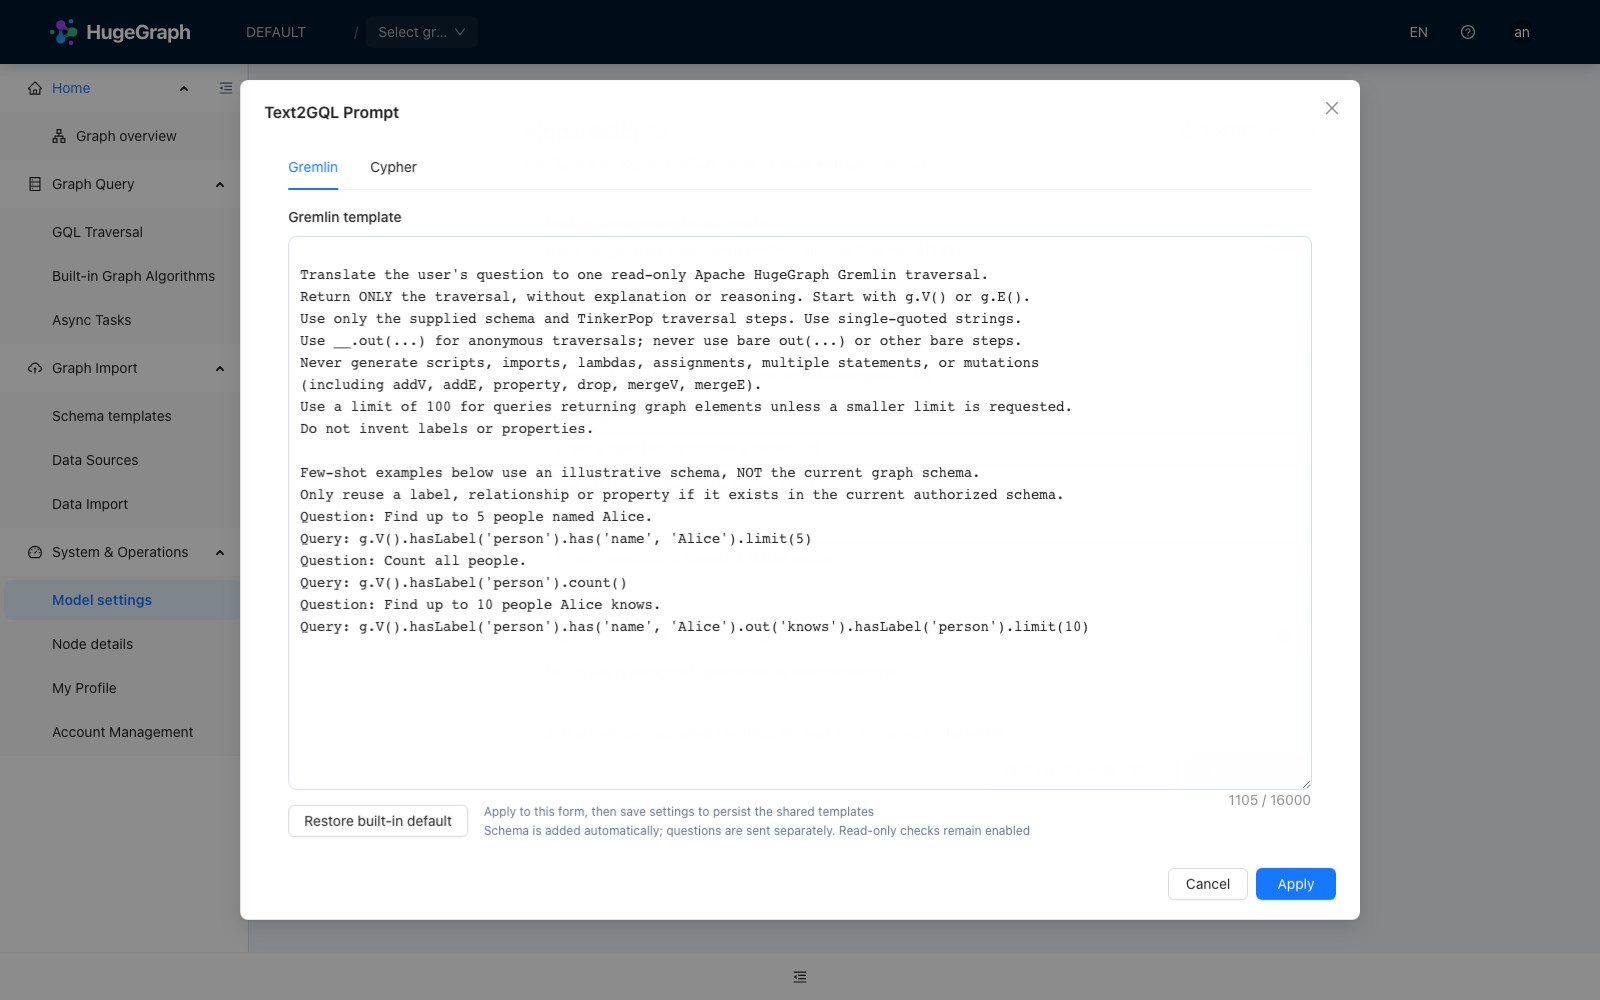The image size is (1600, 1000).
Task: Click the Apply button
Action: point(1295,884)
